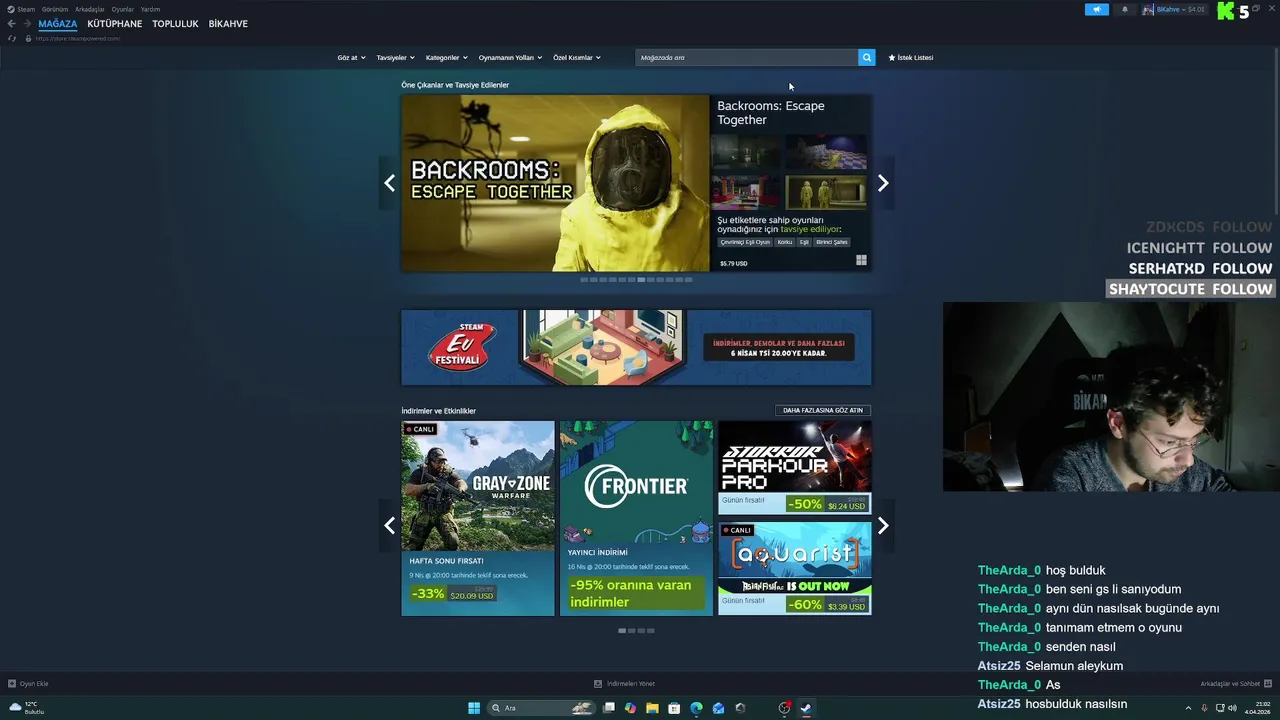
Task: Open the Yardım menu
Action: pos(150,9)
